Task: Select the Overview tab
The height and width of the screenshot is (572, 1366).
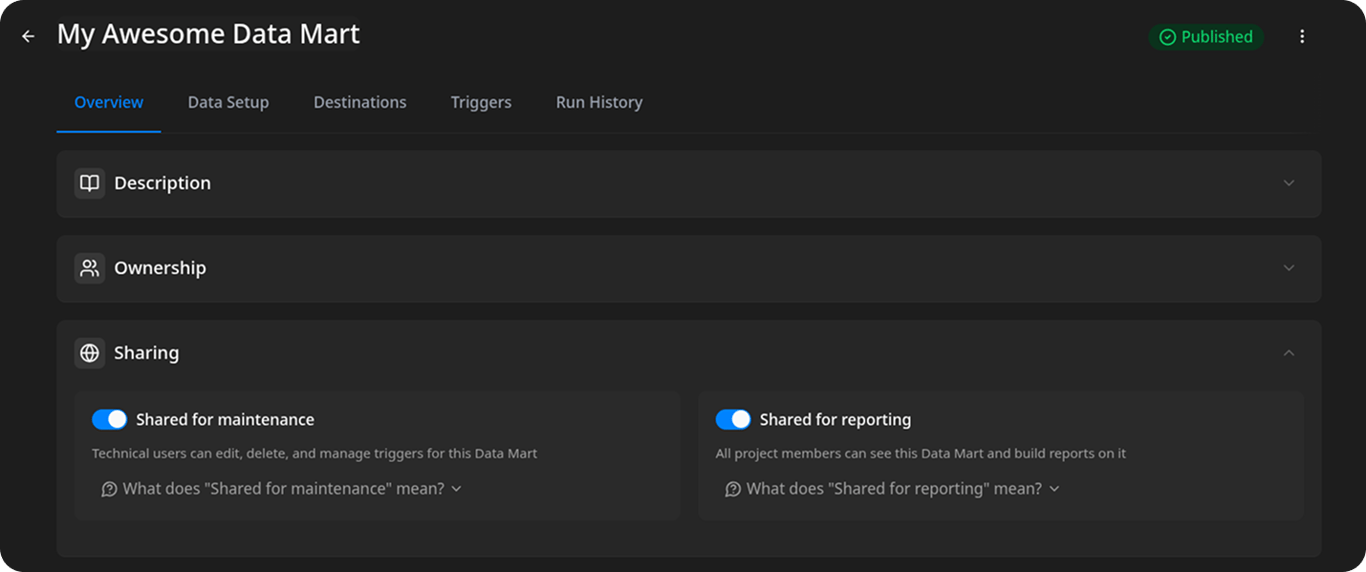Action: (109, 102)
